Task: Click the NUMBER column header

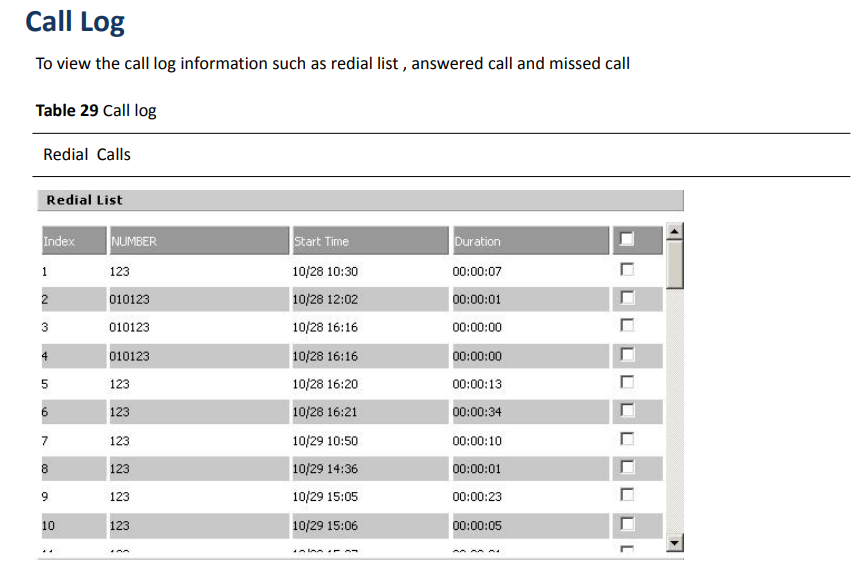Action: pos(199,241)
